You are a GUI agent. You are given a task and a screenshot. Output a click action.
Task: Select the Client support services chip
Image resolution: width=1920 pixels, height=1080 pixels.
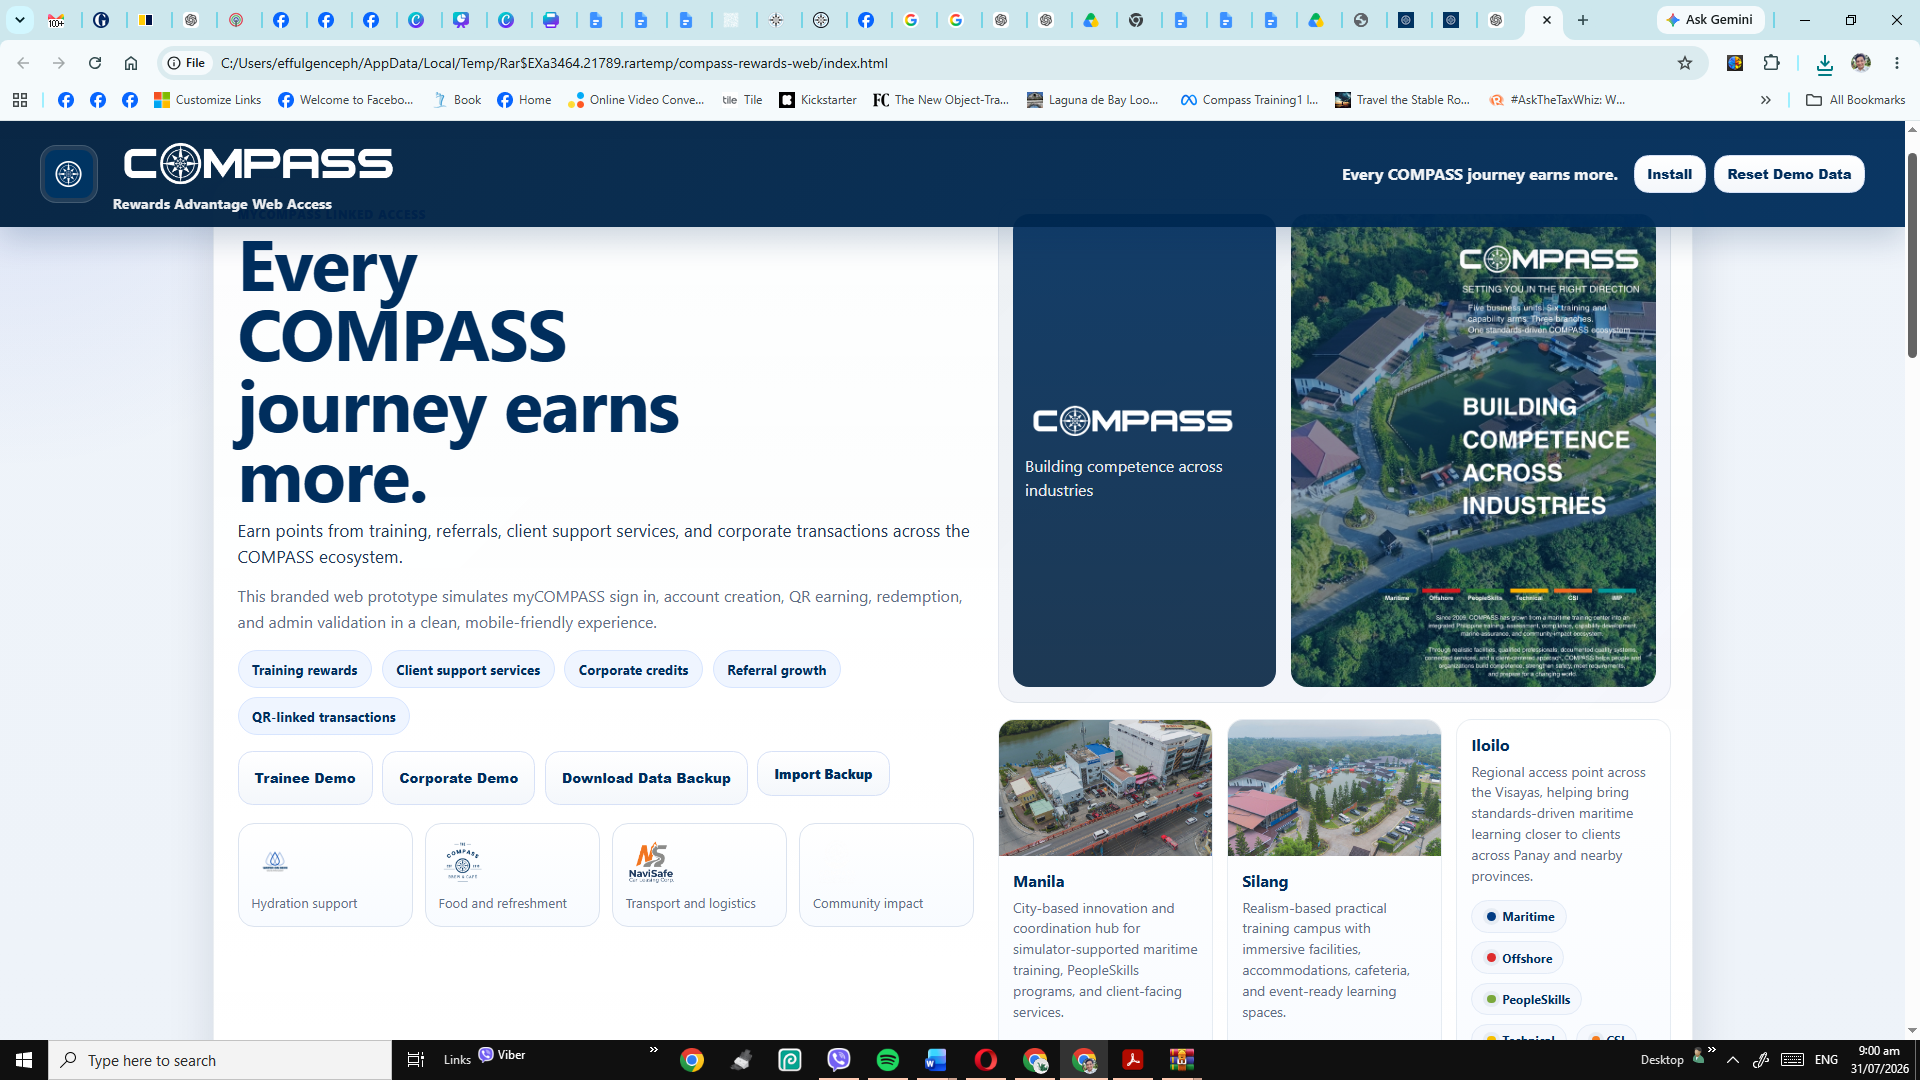point(468,670)
